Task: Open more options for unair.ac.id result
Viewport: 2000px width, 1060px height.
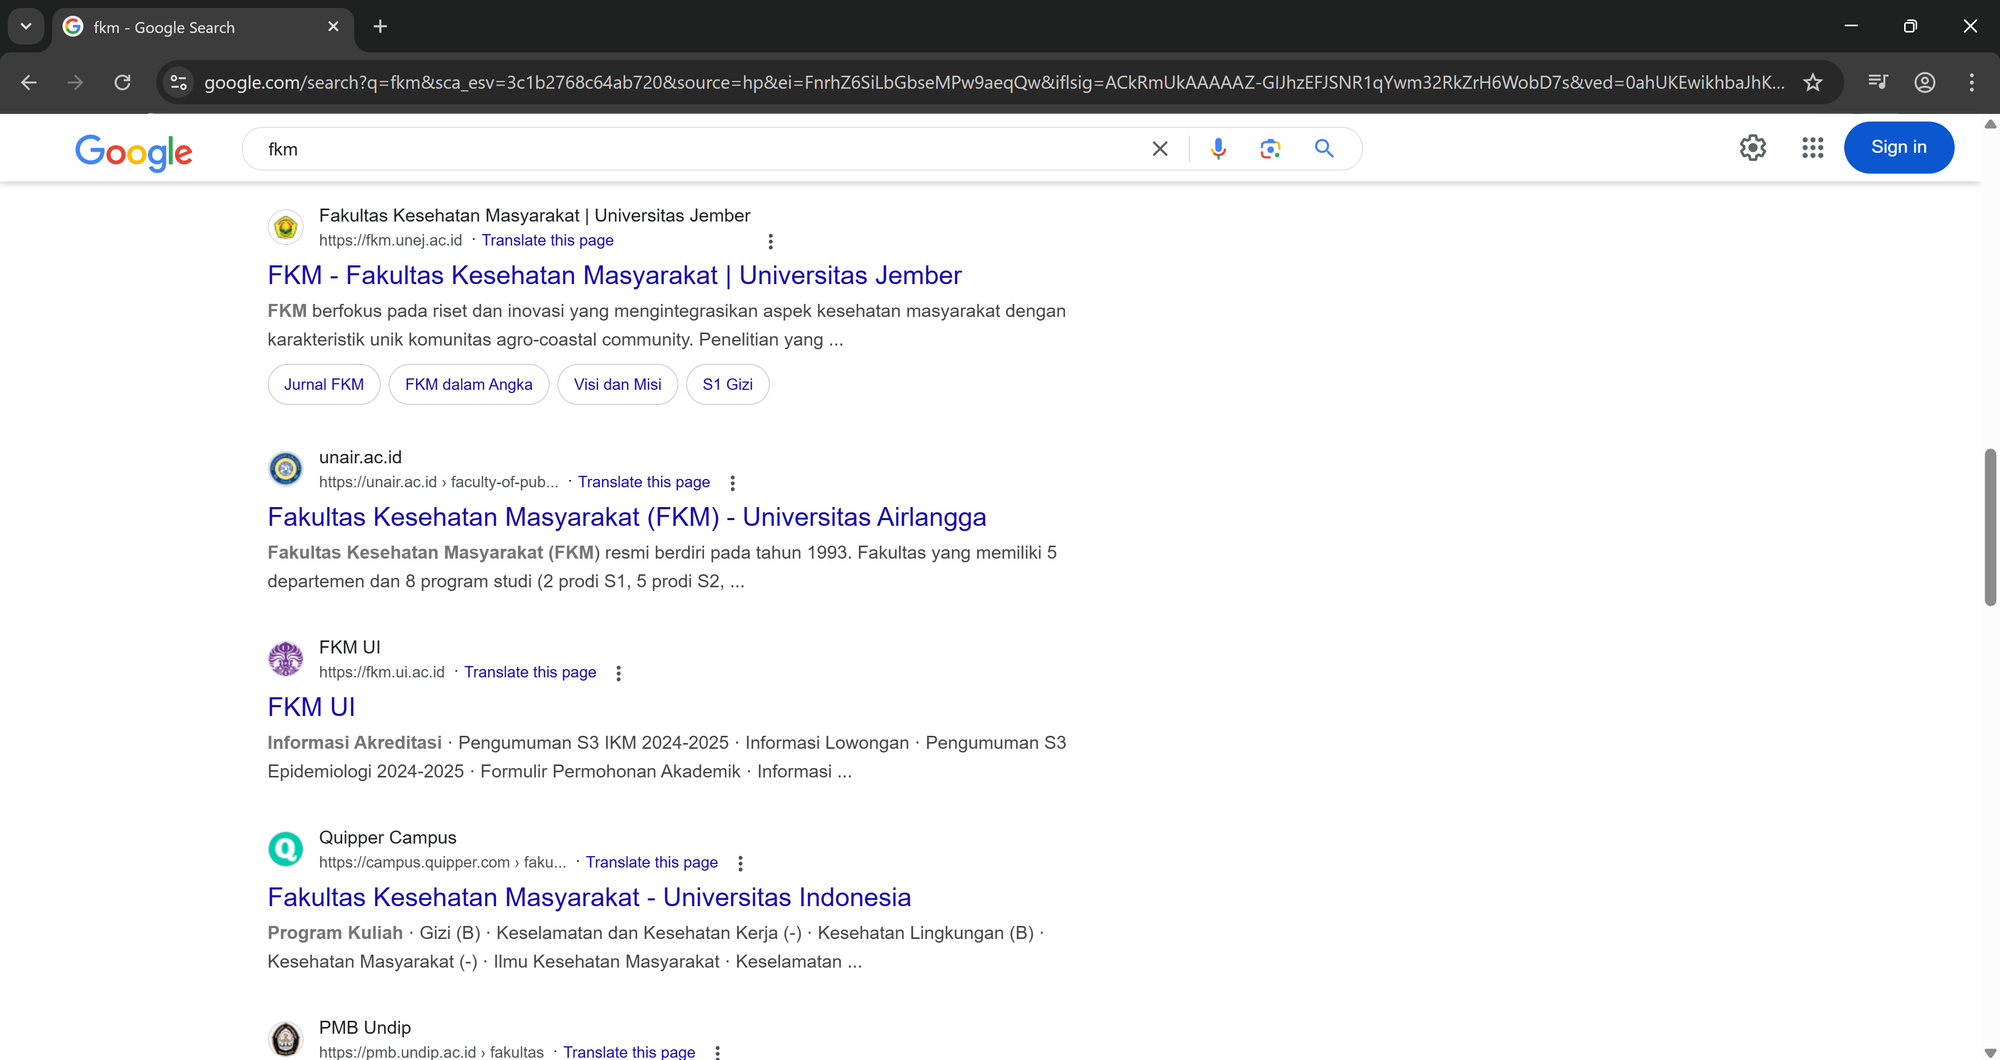Action: click(732, 483)
